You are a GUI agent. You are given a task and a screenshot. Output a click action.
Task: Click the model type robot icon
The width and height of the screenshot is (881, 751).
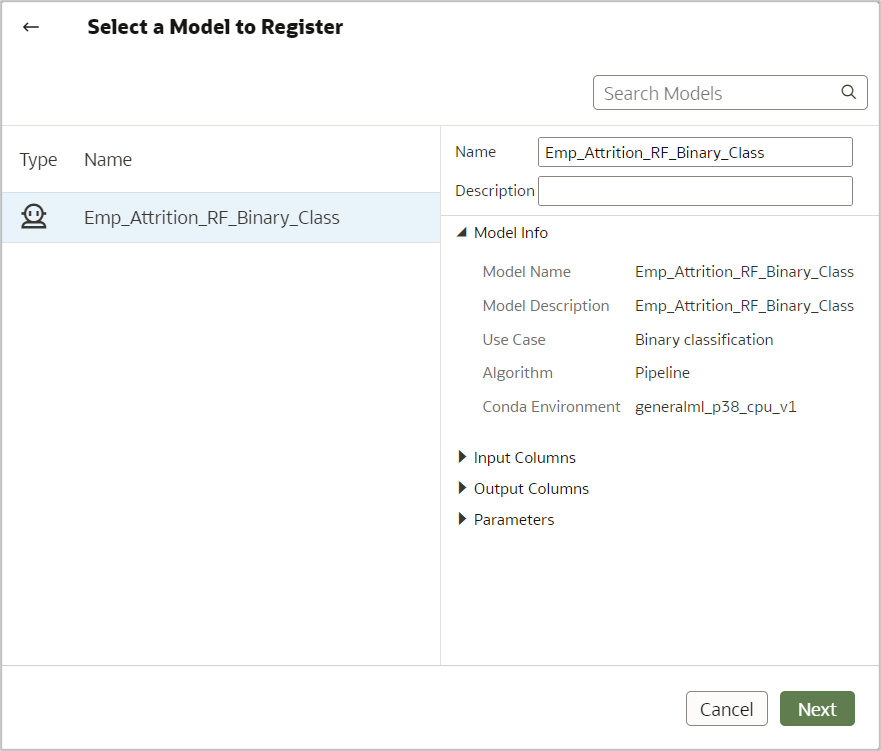34,217
